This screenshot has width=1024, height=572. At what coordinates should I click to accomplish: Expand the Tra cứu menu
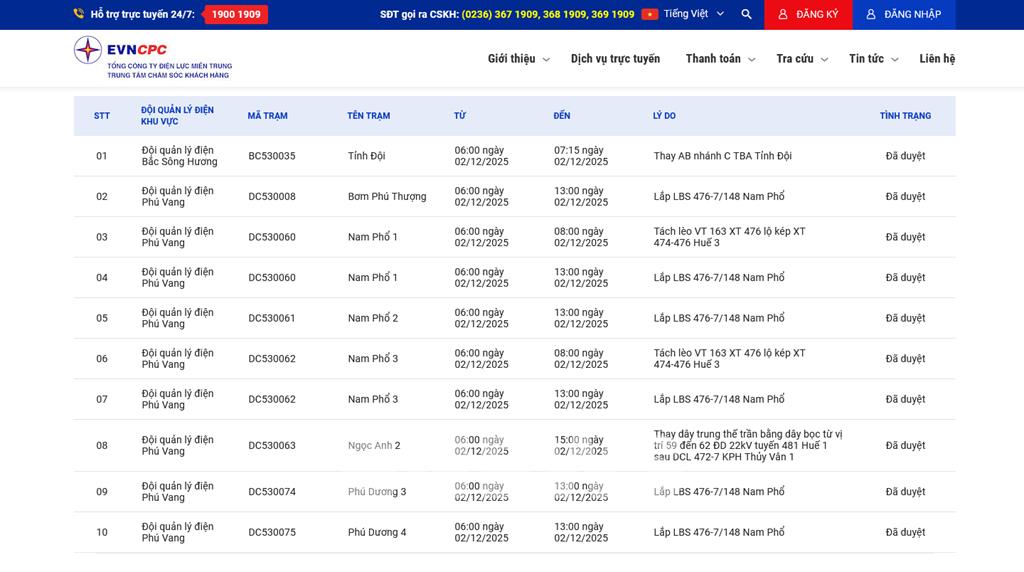(x=802, y=59)
